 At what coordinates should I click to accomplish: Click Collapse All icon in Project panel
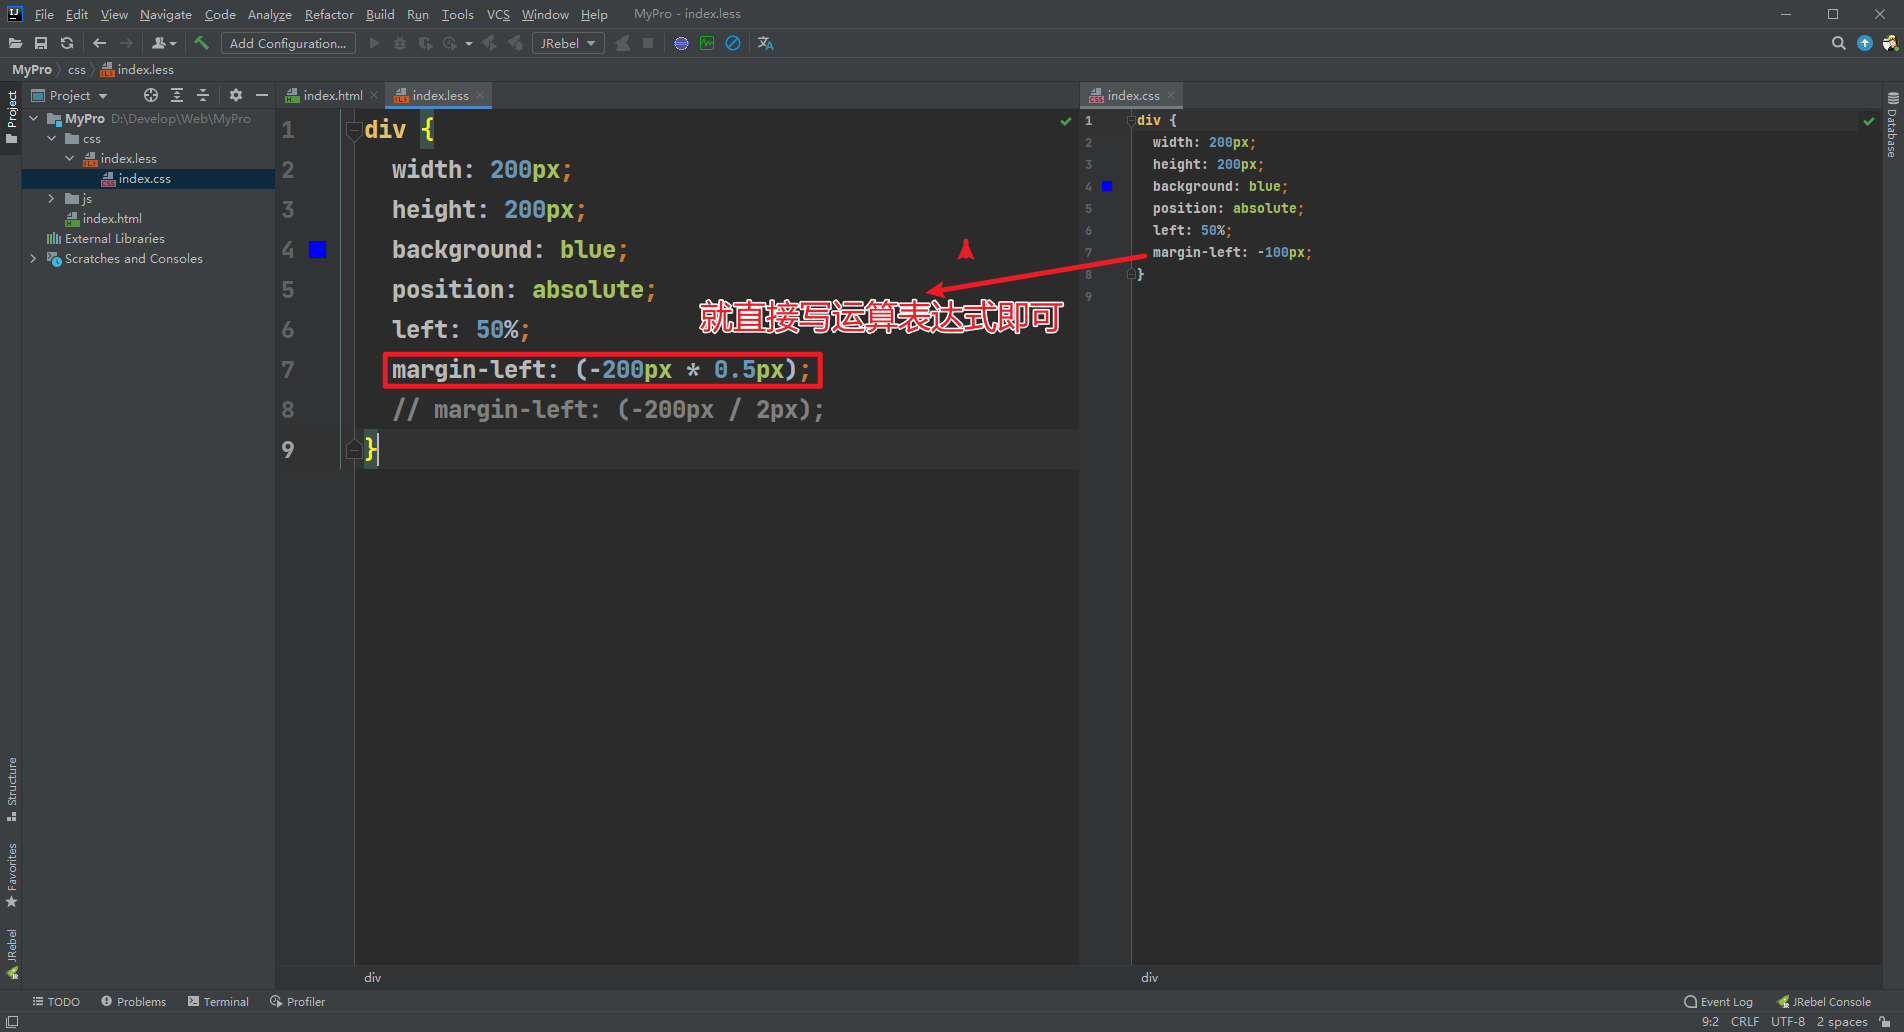tap(203, 95)
